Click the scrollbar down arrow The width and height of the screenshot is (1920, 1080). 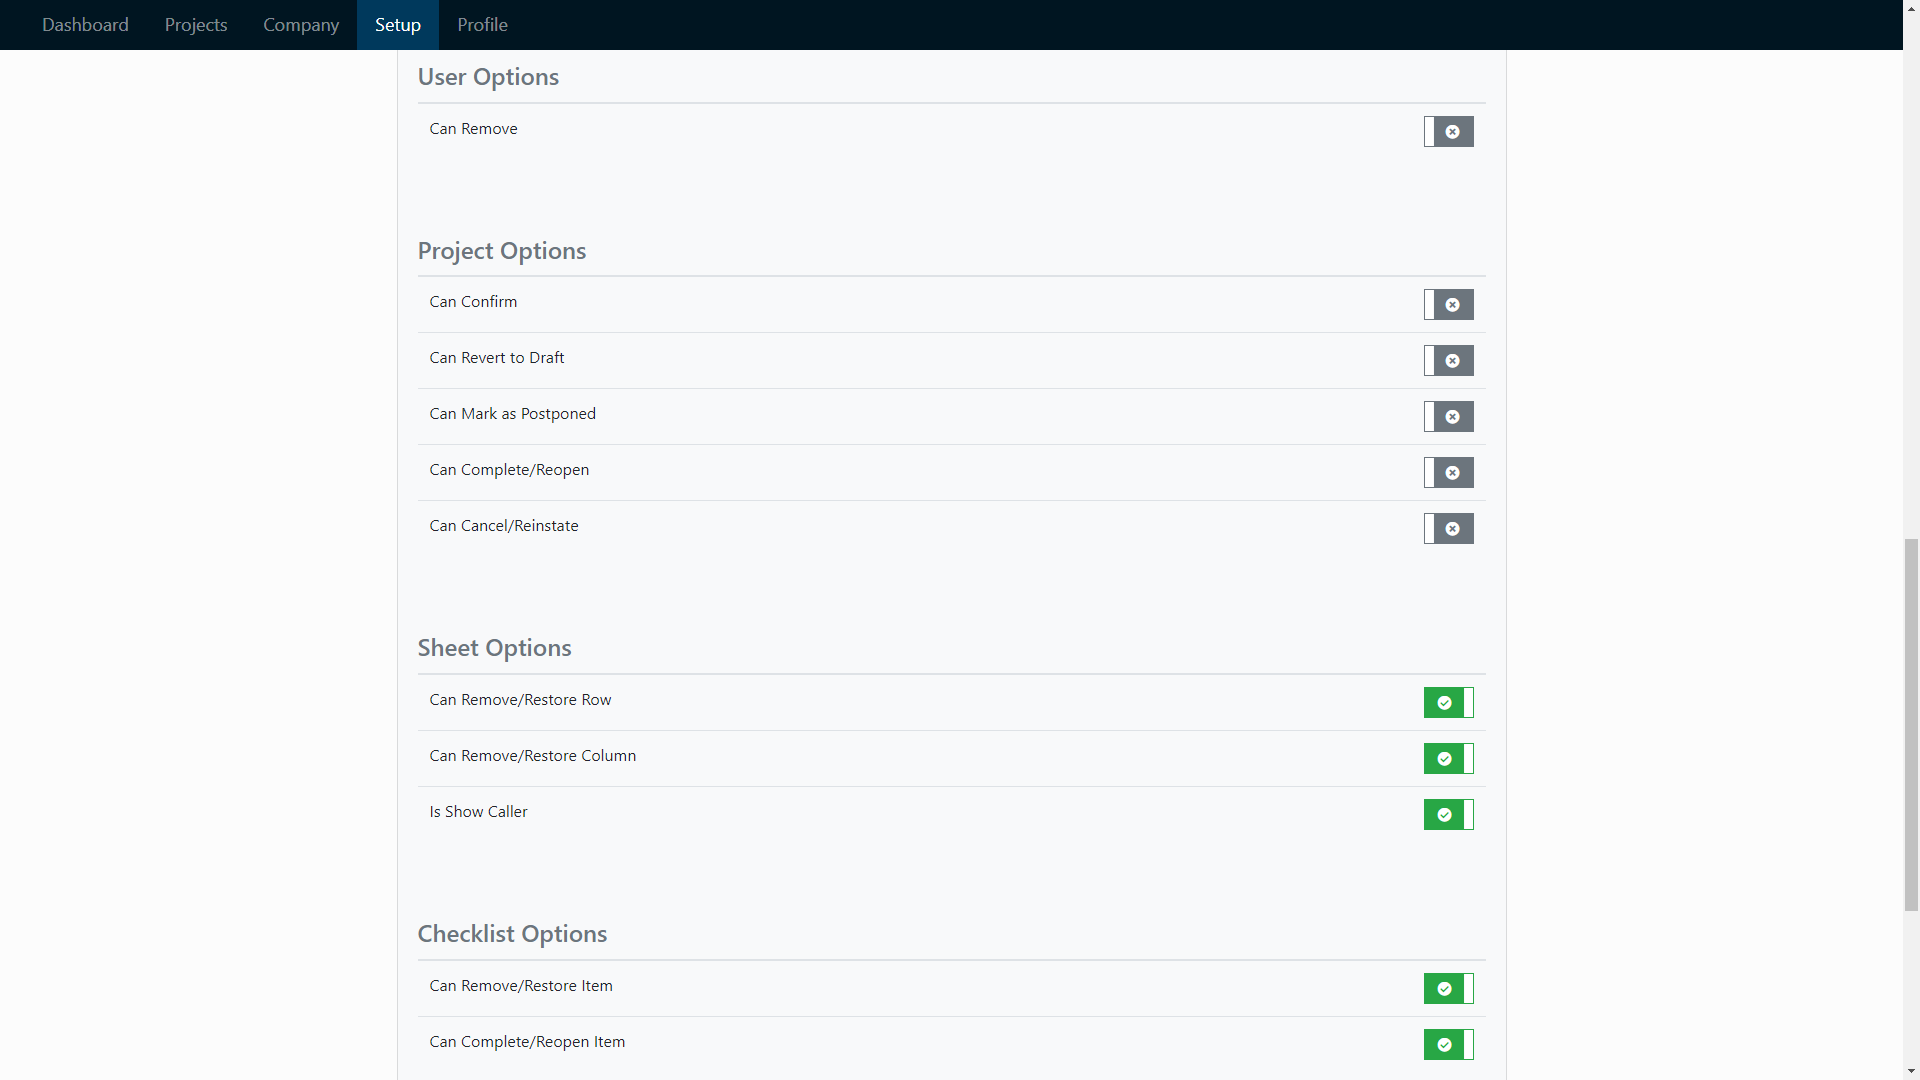click(x=1911, y=1071)
